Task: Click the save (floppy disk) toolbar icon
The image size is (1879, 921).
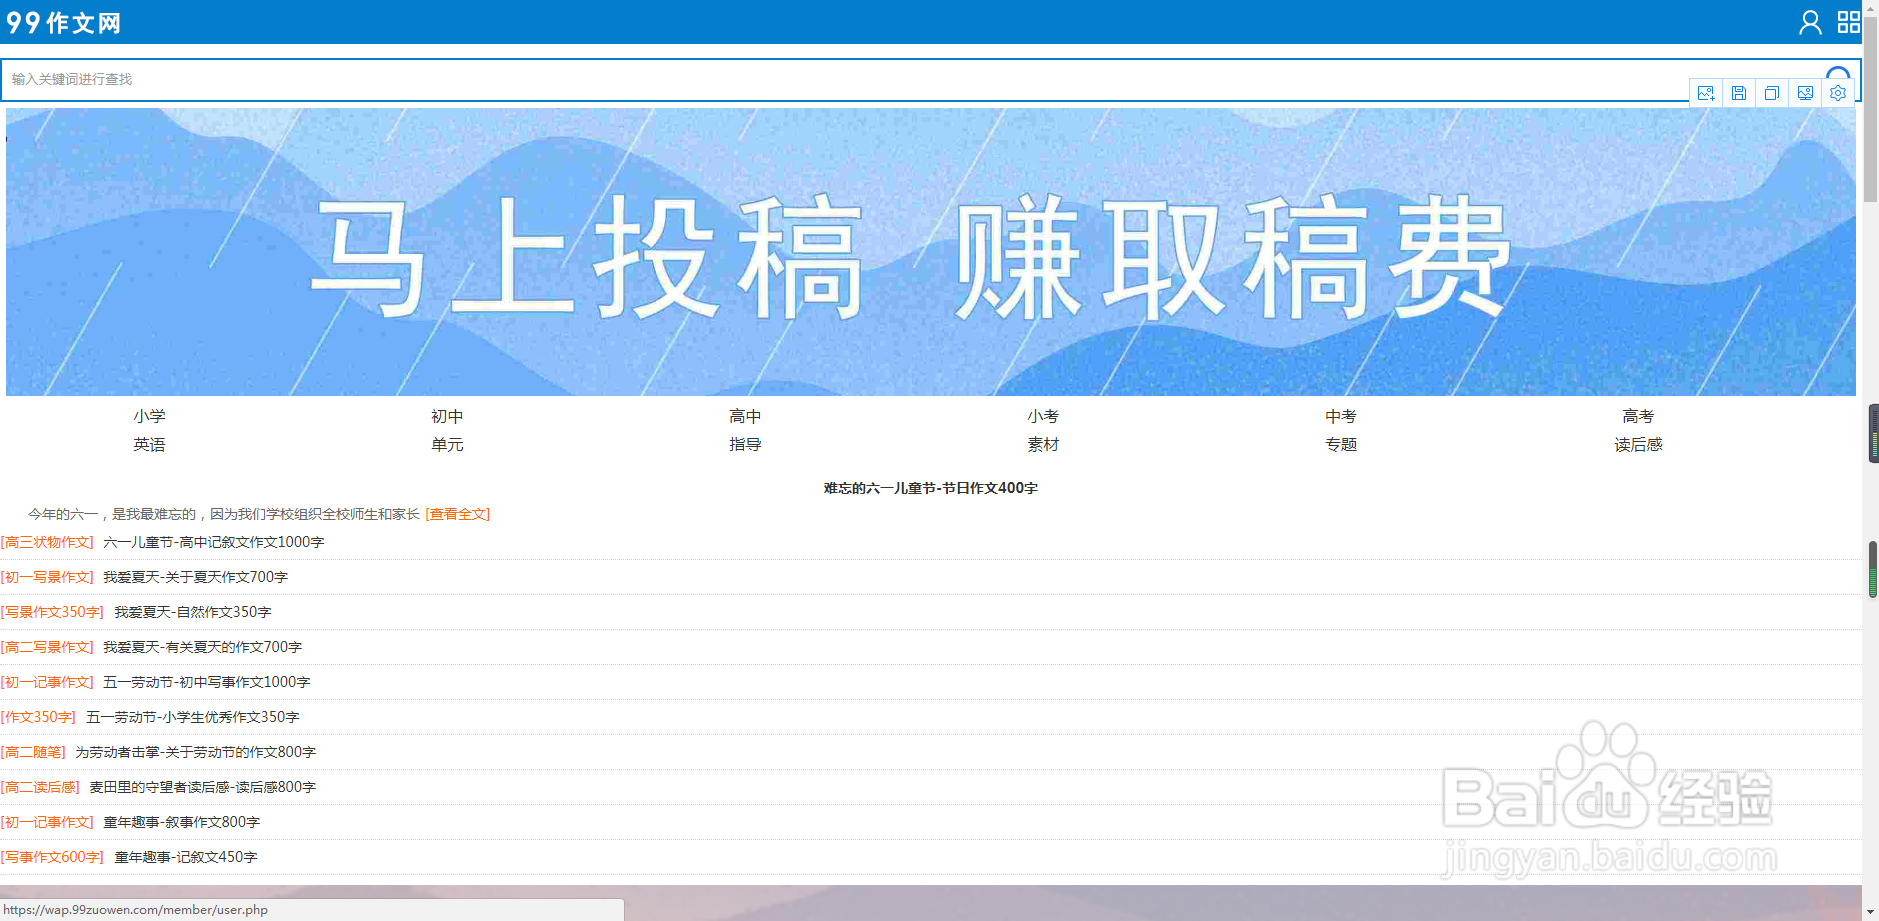Action: (x=1739, y=92)
